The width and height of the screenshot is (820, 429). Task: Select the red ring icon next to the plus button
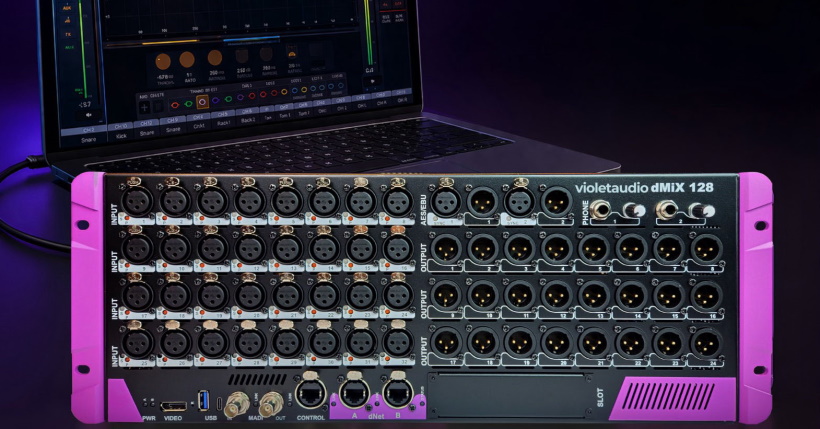pos(175,105)
